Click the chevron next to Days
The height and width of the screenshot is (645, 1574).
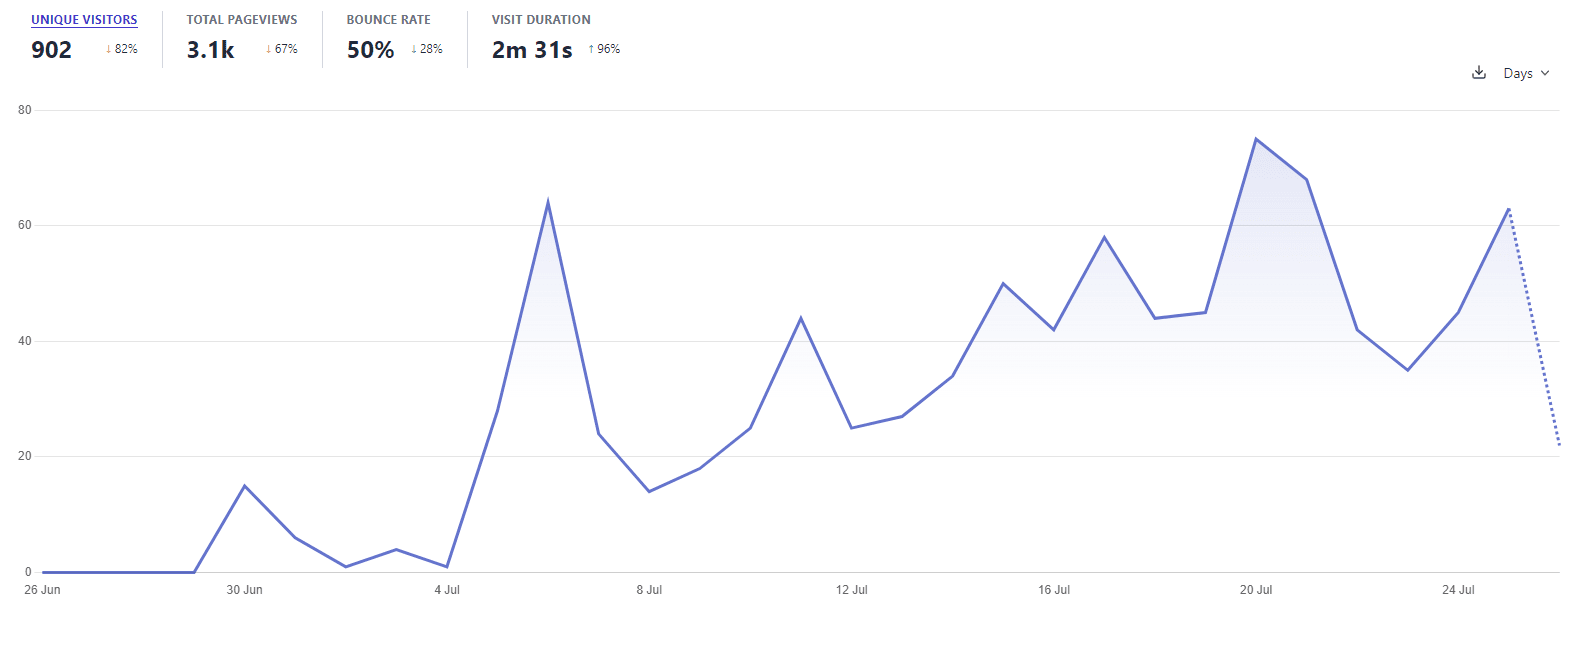[x=1545, y=73]
